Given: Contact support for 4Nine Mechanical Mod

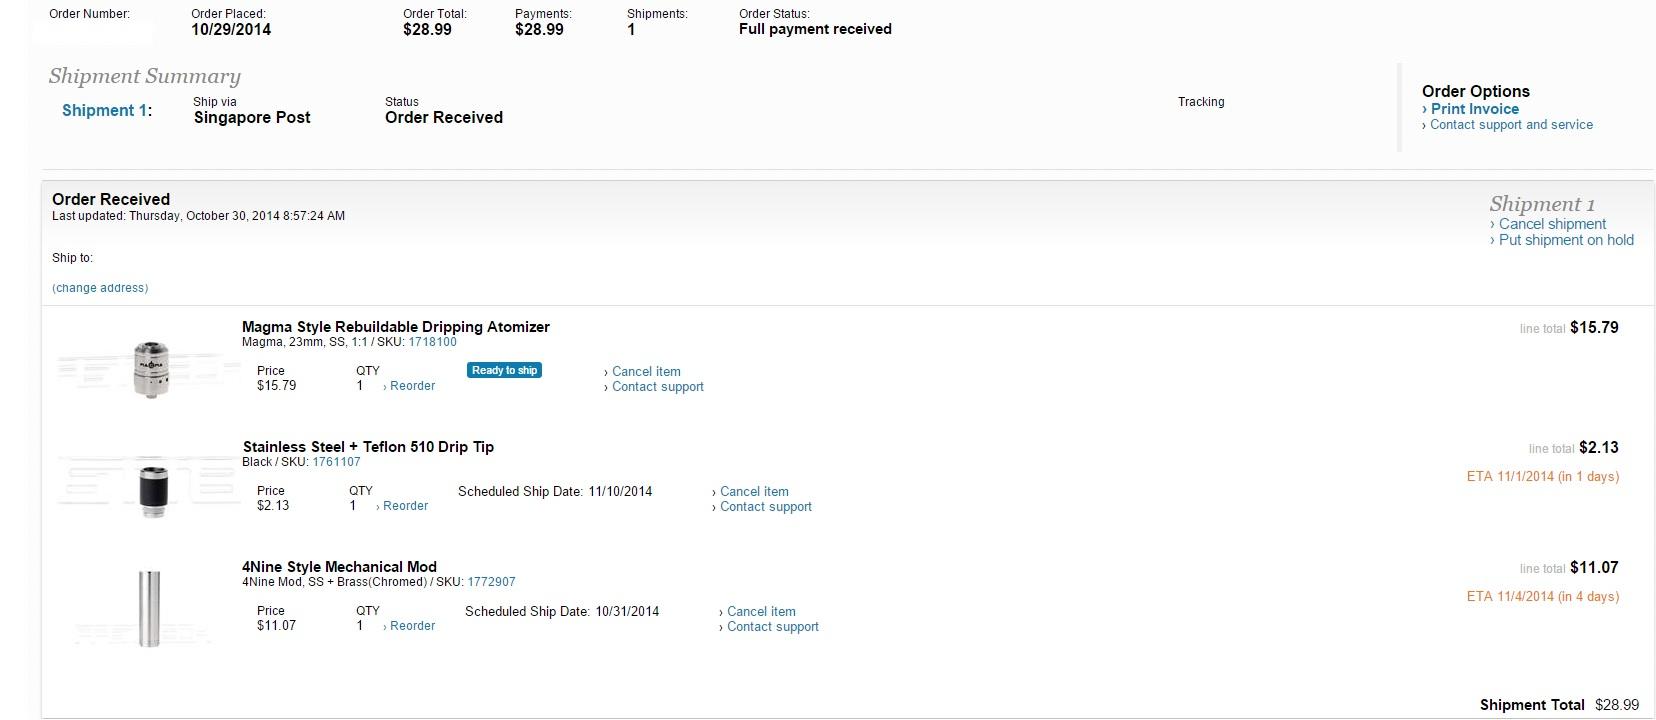Looking at the screenshot, I should 772,627.
